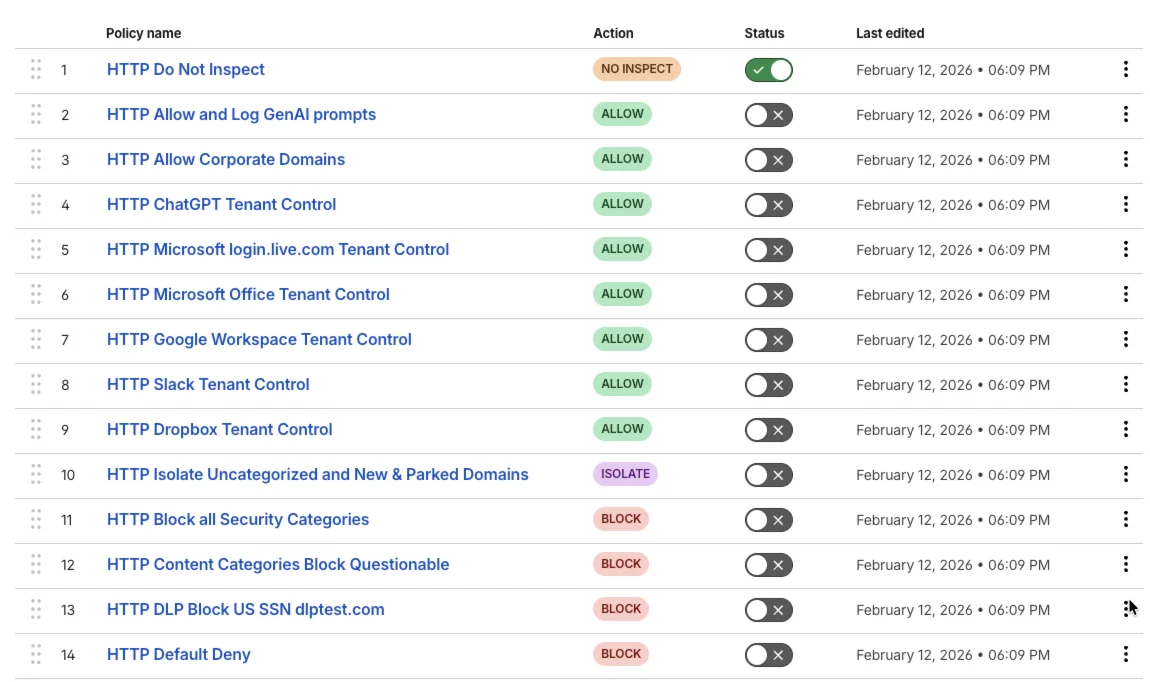Open the actions menu for HTTP Slack Tenant Control
Image resolution: width=1150 pixels, height=682 pixels.
point(1126,384)
